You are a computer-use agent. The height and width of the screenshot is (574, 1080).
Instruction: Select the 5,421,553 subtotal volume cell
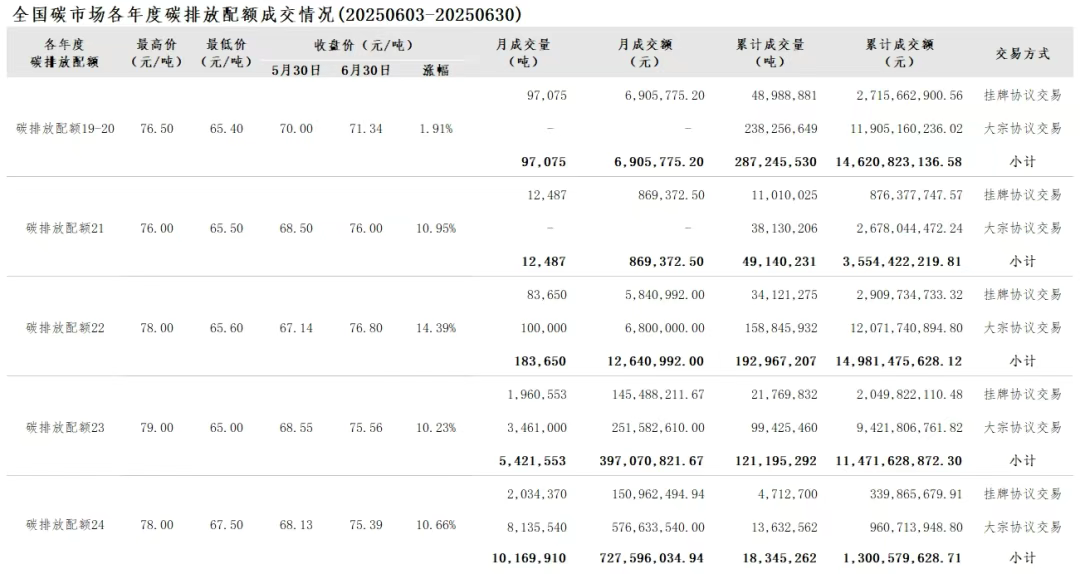532,461
